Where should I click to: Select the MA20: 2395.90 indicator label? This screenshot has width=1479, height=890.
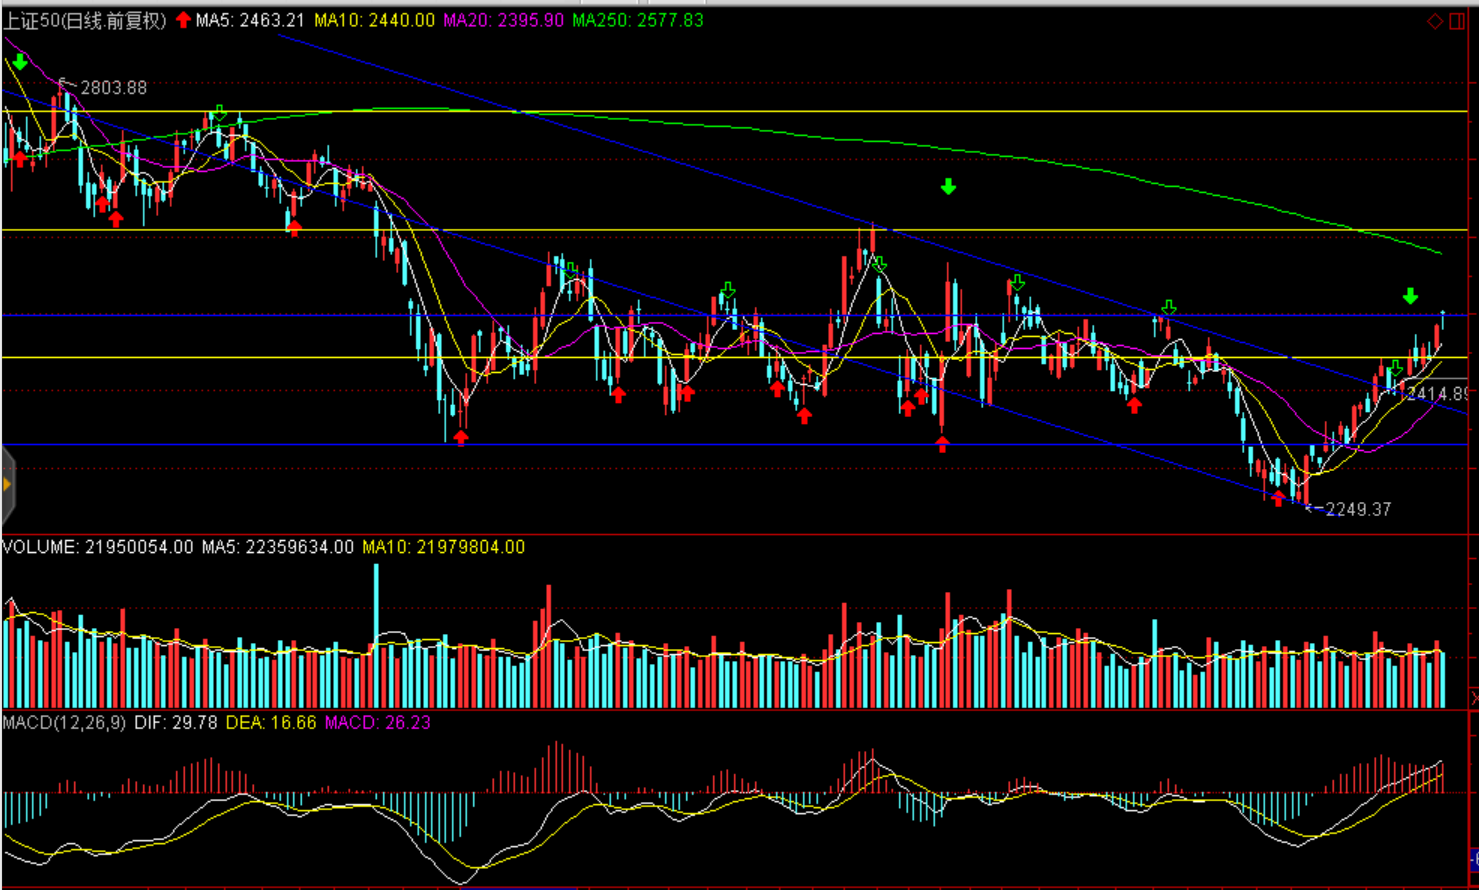(x=503, y=20)
